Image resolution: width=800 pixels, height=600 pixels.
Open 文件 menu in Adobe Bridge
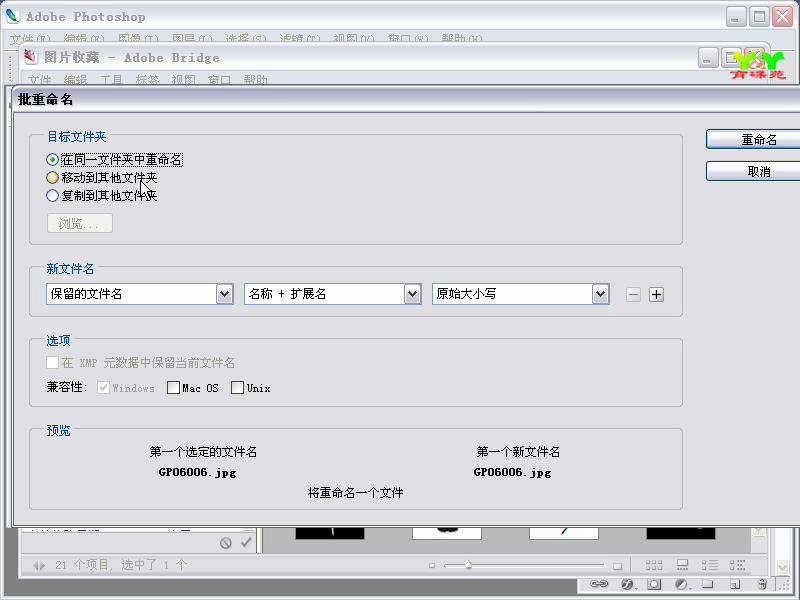[x=40, y=80]
